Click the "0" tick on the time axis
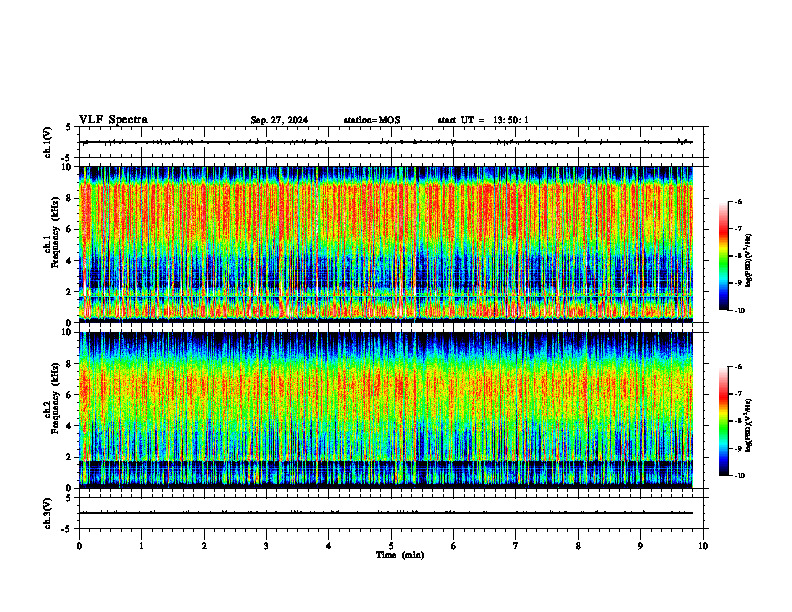Image resolution: width=792 pixels, height=612 pixels. [x=79, y=546]
